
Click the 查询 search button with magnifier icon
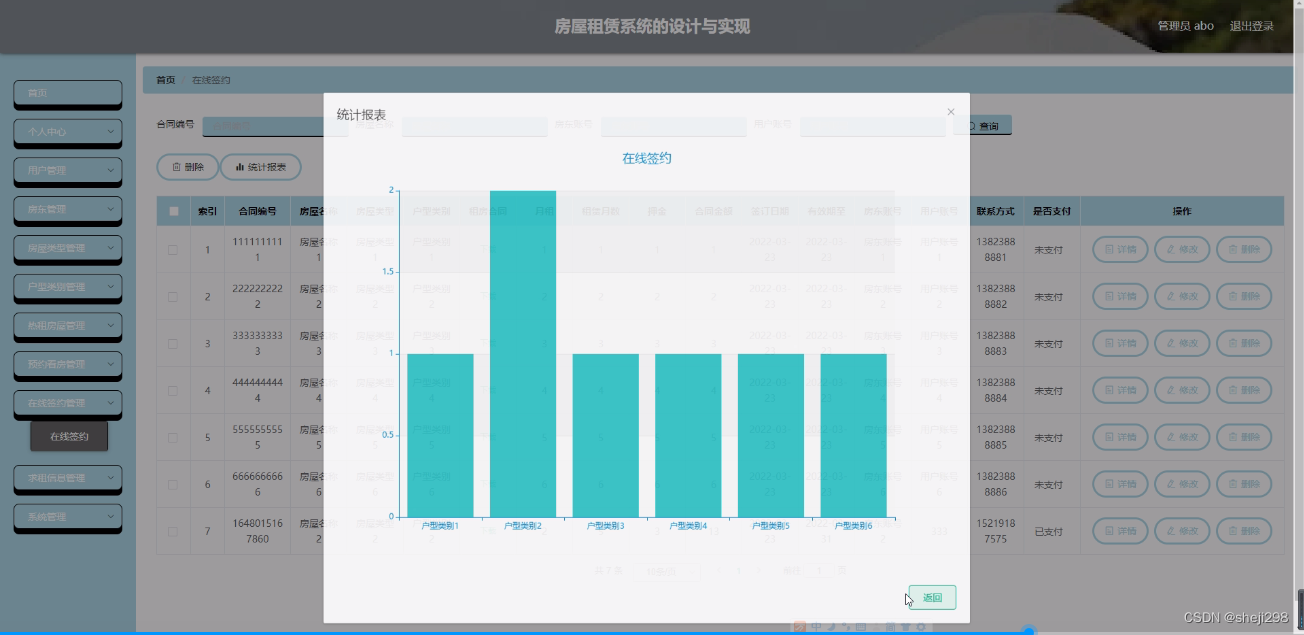(983, 125)
